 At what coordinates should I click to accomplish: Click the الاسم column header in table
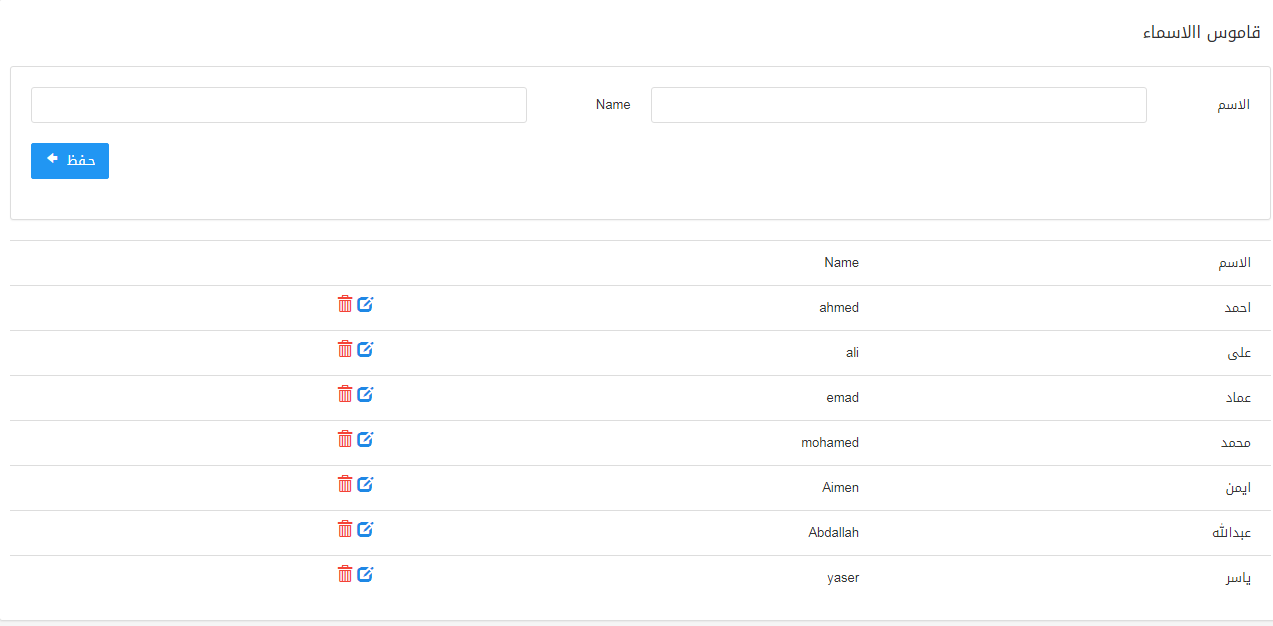(1234, 263)
